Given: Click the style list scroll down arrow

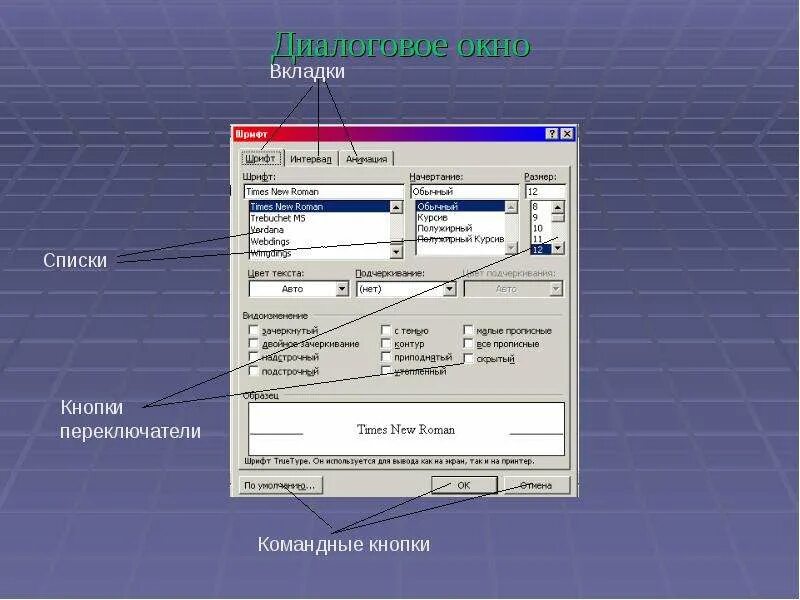Looking at the screenshot, I should click(x=511, y=248).
